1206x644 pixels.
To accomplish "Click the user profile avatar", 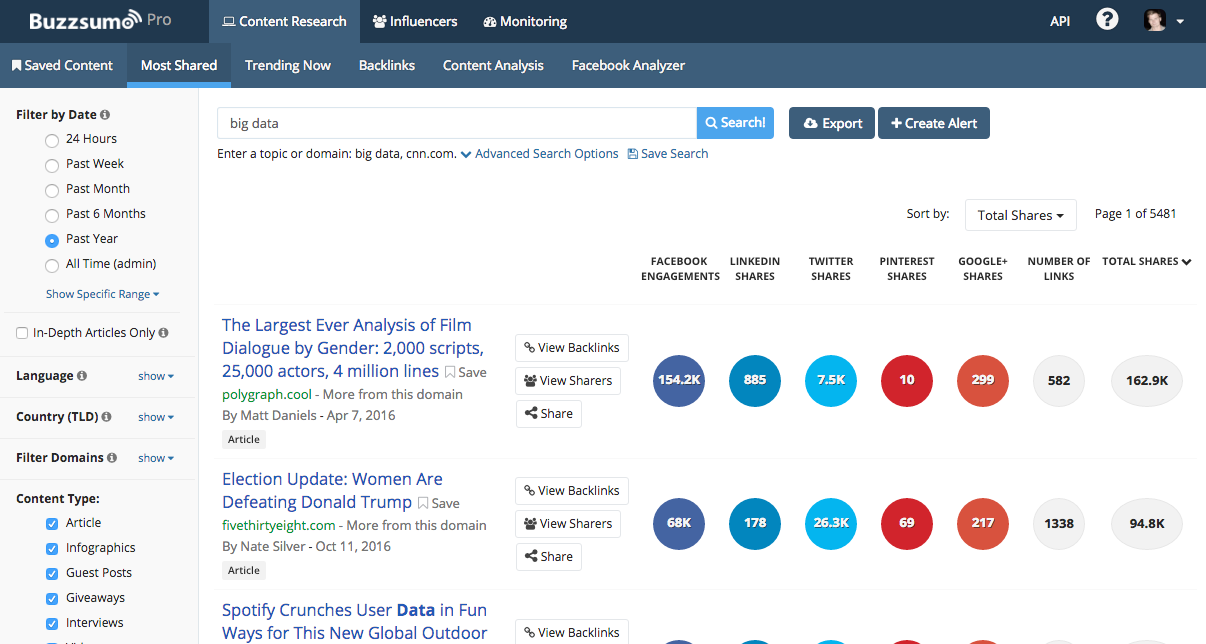I will 1154,19.
